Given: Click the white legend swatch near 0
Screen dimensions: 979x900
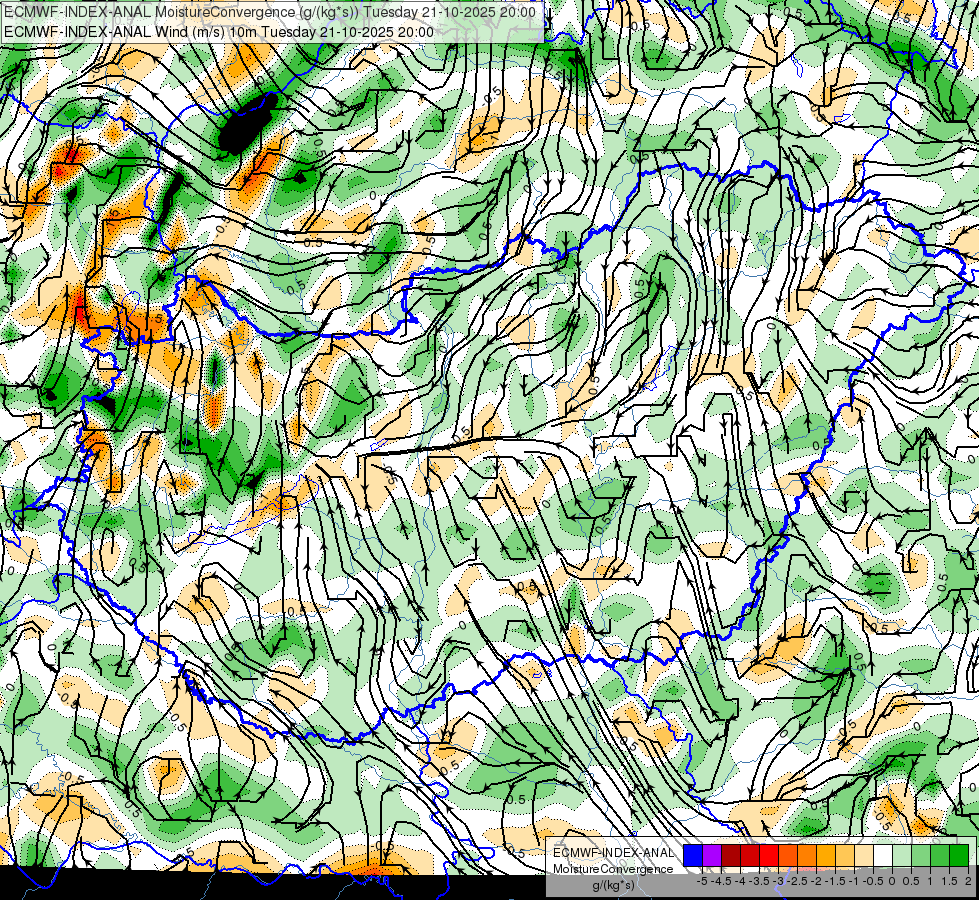Looking at the screenshot, I should [x=883, y=856].
